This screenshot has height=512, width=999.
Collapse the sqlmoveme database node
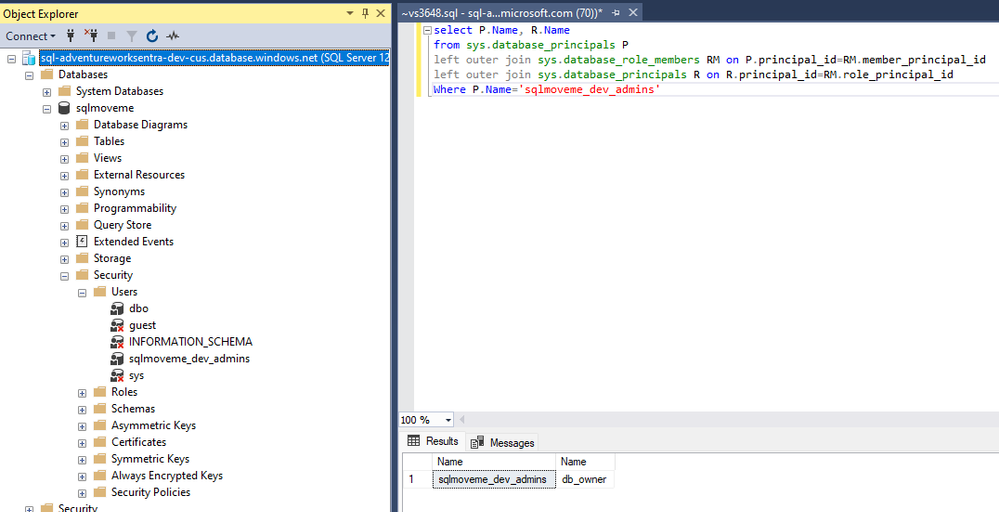[x=47, y=108]
